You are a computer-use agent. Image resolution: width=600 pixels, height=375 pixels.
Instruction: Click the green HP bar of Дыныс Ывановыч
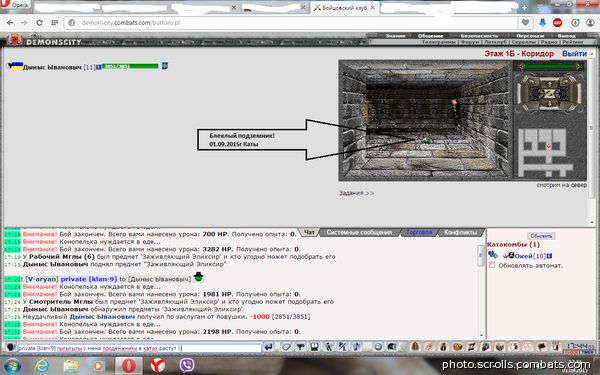[x=130, y=66]
